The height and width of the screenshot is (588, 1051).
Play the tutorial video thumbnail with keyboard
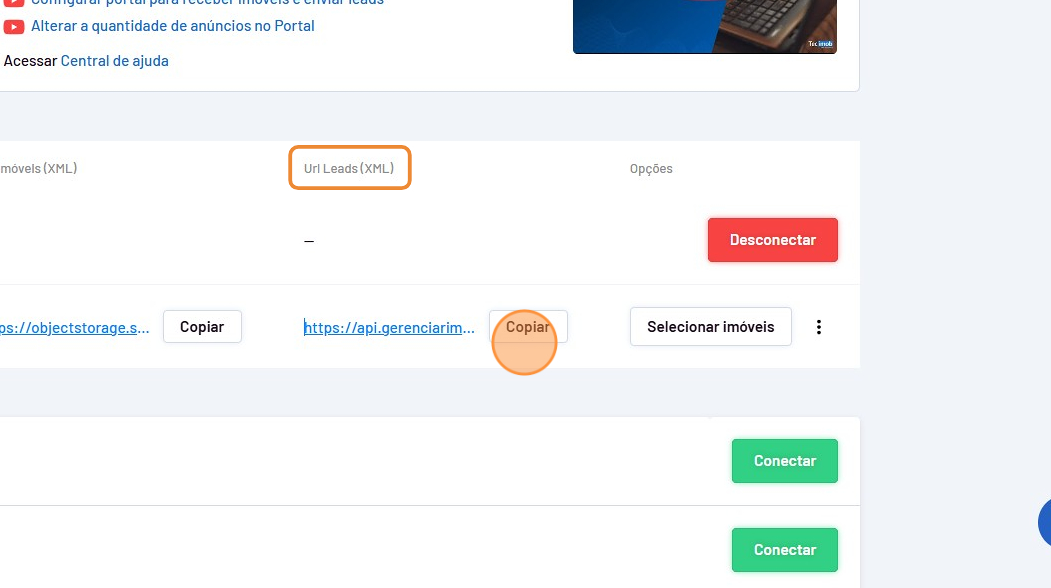pos(704,25)
